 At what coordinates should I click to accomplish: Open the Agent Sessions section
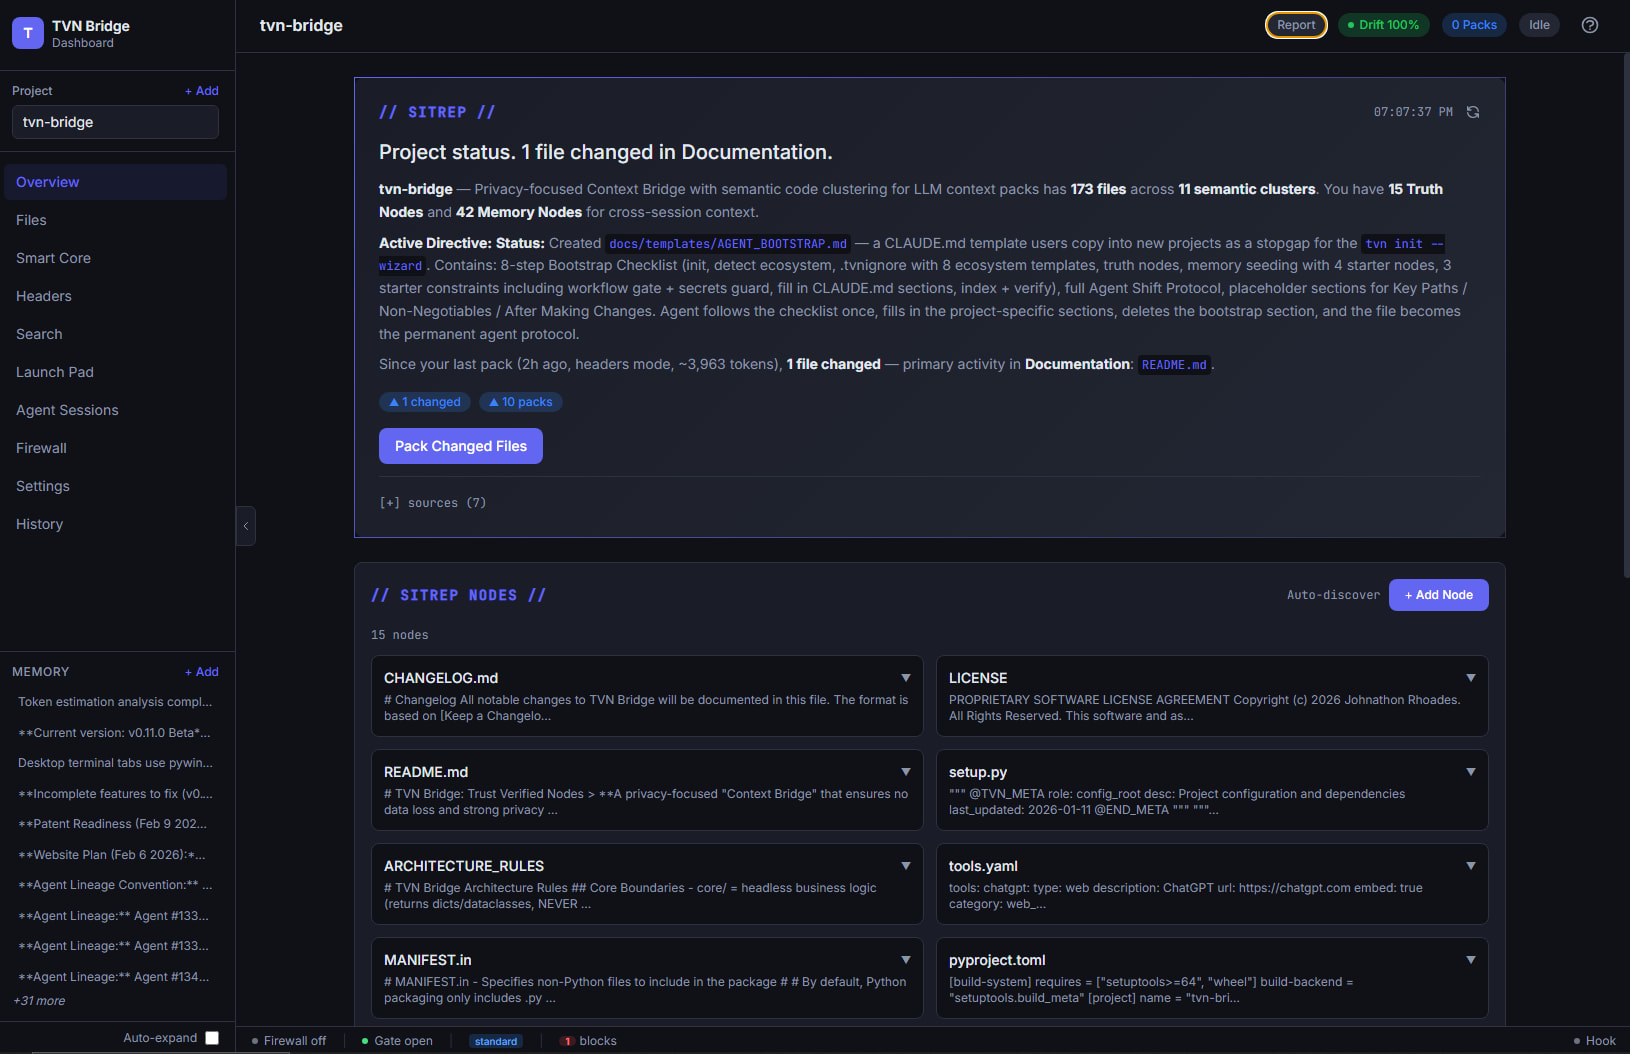point(67,410)
